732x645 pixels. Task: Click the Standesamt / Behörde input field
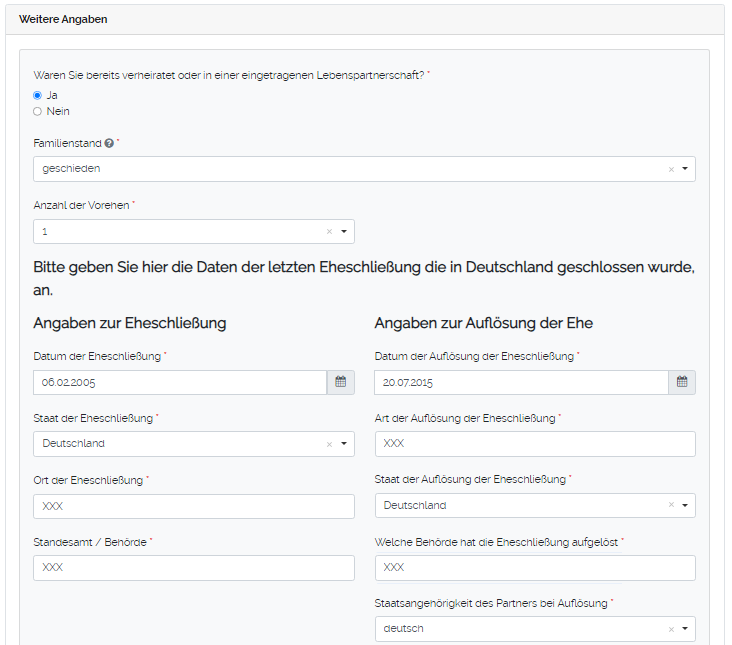193,568
